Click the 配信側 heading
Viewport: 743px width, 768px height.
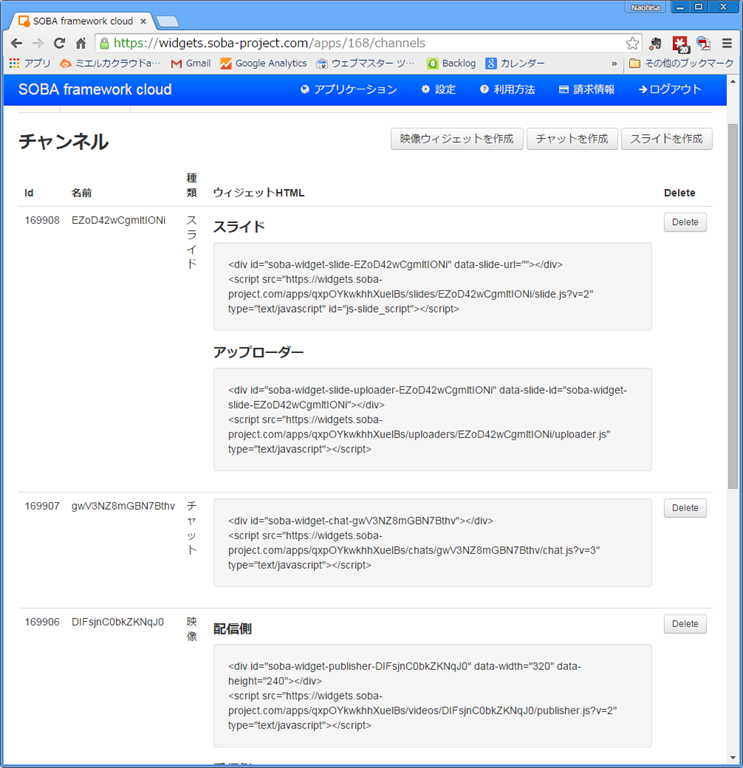[x=232, y=629]
